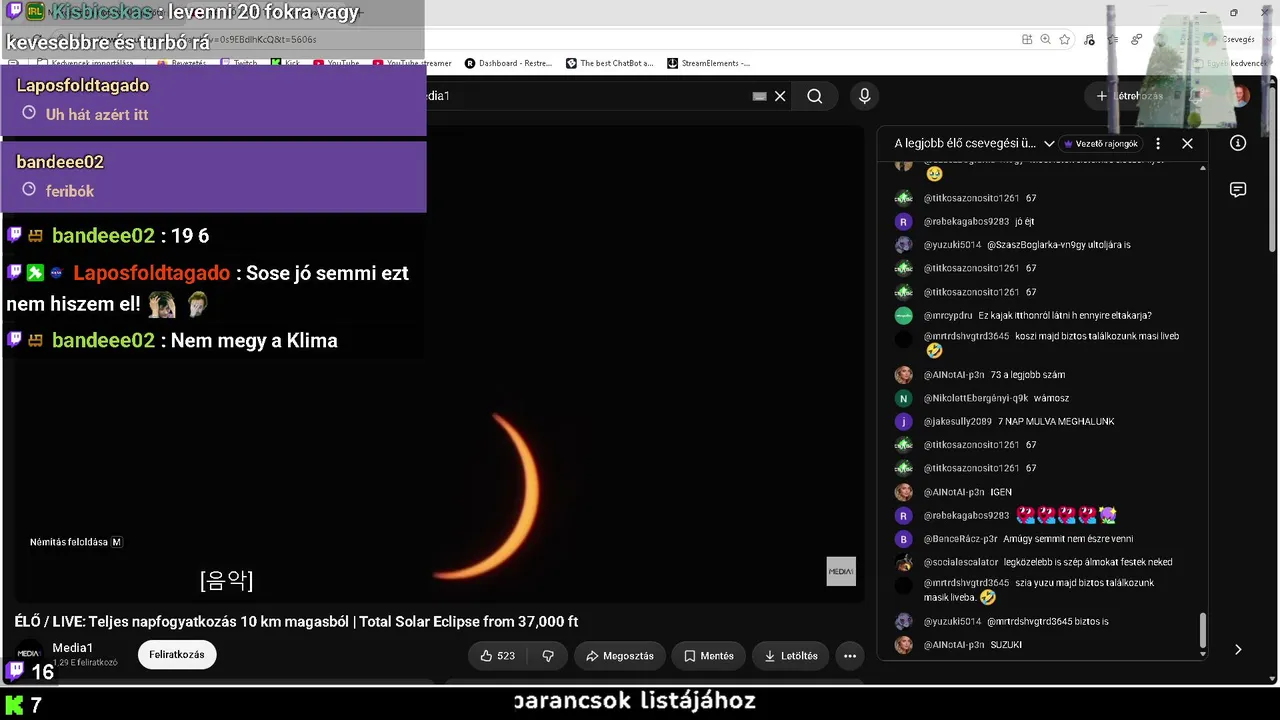Open the live chat three-dot menu
The image size is (1280, 720).
tap(1158, 144)
